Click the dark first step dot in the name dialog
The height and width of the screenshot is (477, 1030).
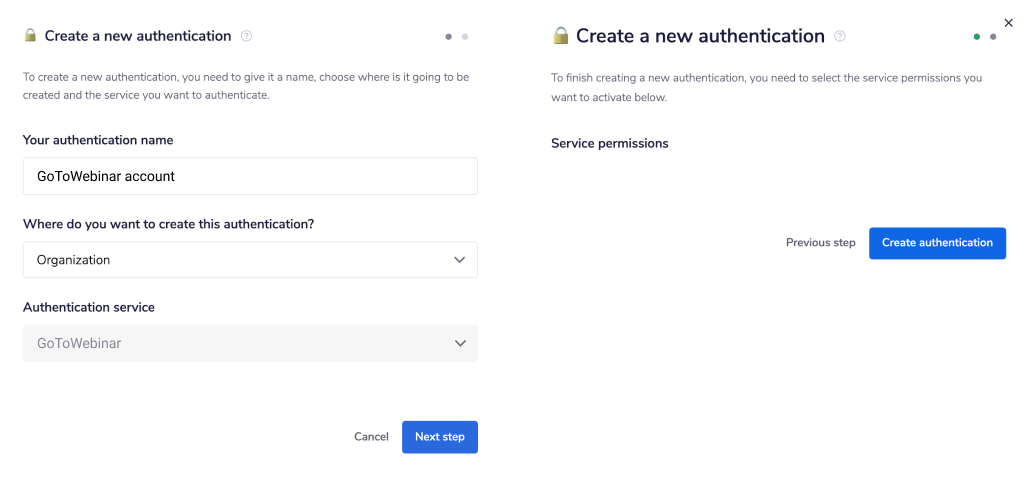pos(449,37)
